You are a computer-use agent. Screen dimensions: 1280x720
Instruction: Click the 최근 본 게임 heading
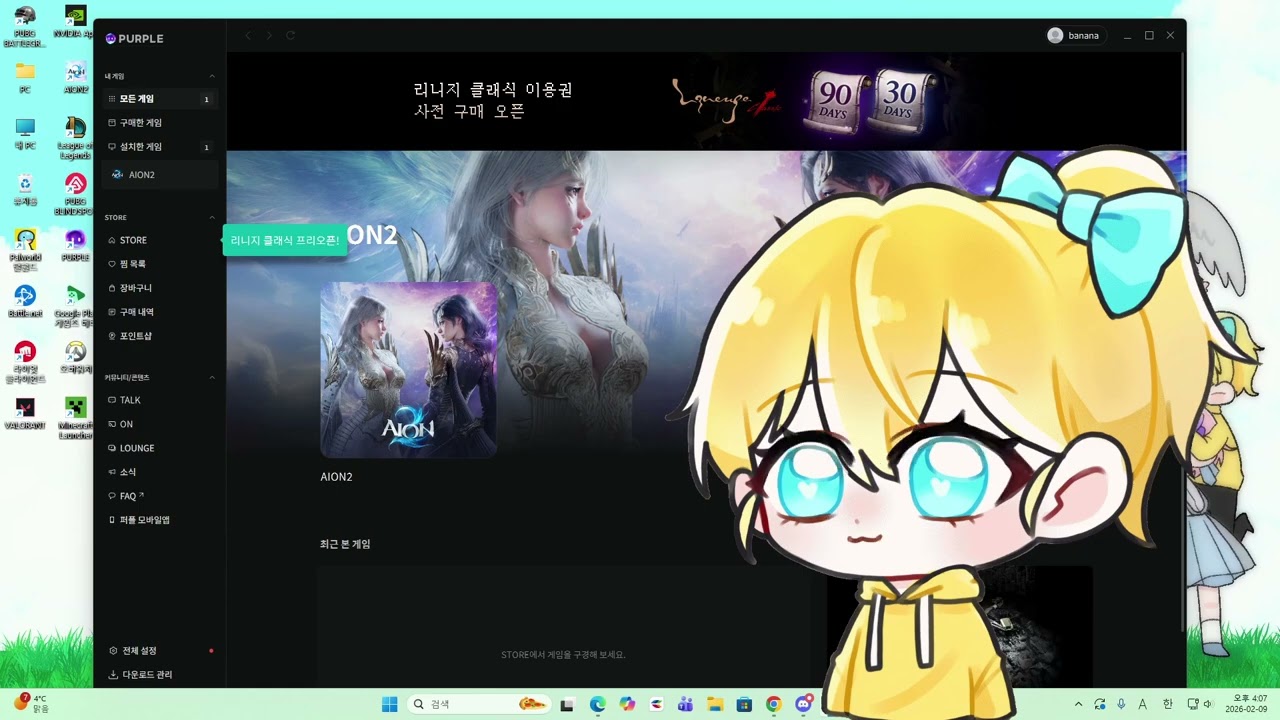point(345,544)
